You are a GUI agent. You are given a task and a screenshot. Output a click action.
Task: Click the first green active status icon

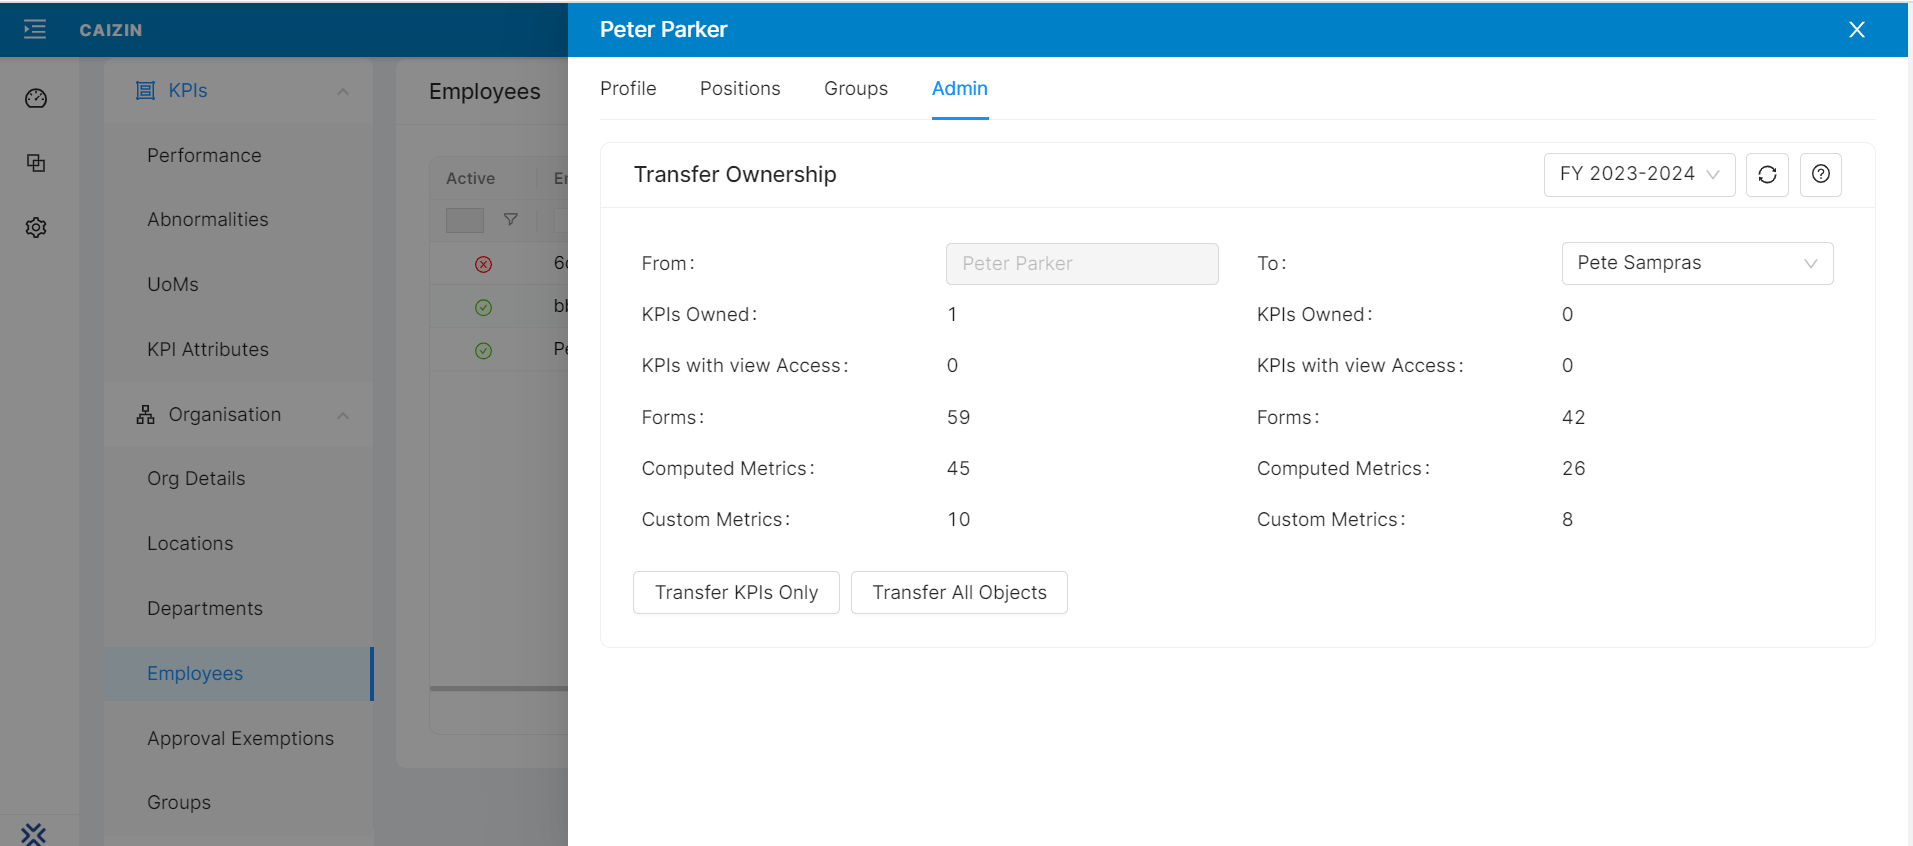tap(483, 308)
